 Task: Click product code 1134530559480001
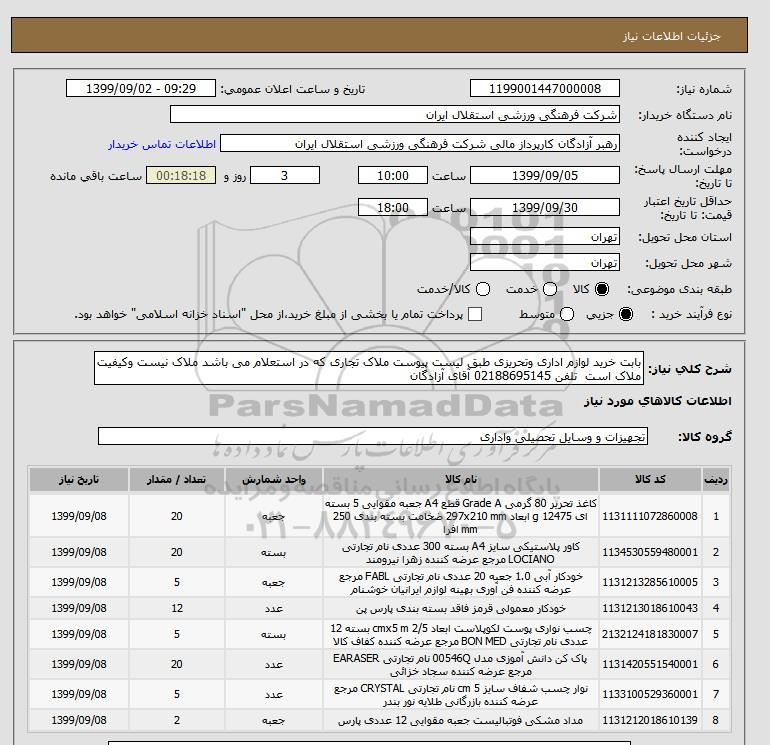[650, 552]
